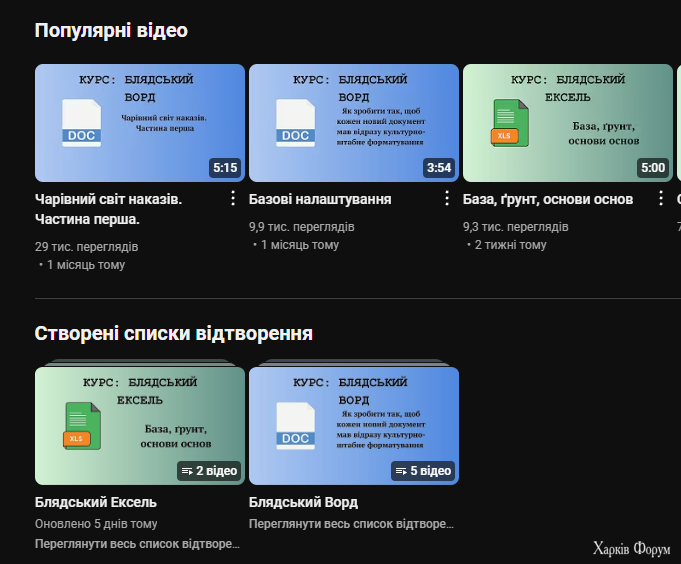This screenshot has height=564, width=681.
Task: Open options menu for Базові налаштування video
Action: [x=446, y=198]
